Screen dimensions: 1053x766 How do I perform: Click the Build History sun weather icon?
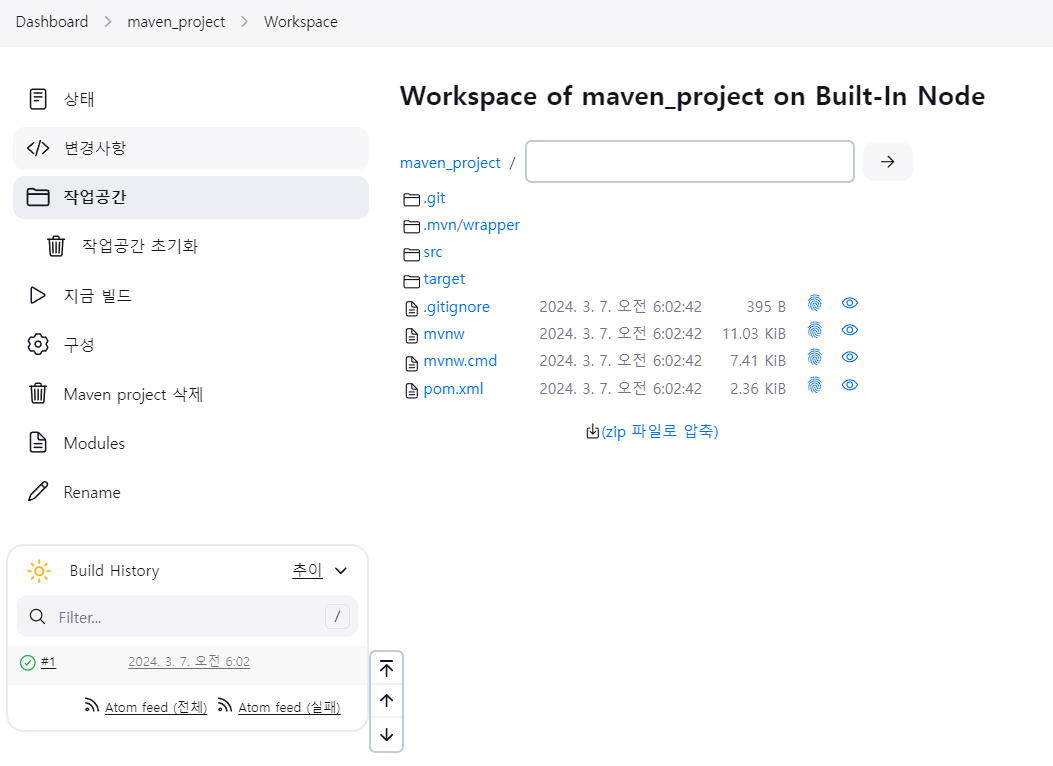pyautogui.click(x=39, y=571)
